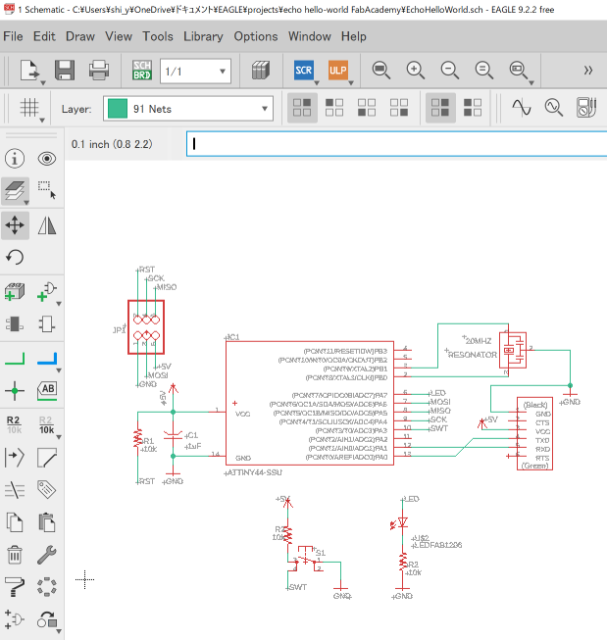Select the Rotate tool

pyautogui.click(x=15, y=257)
